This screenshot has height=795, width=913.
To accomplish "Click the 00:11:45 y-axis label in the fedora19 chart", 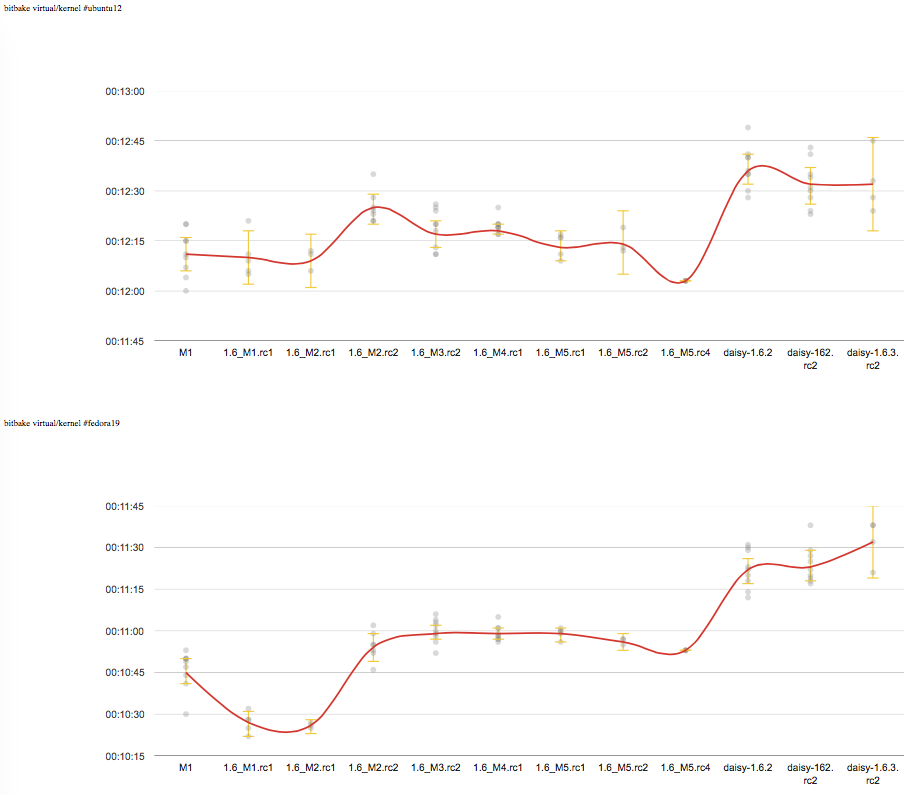I will pos(125,506).
